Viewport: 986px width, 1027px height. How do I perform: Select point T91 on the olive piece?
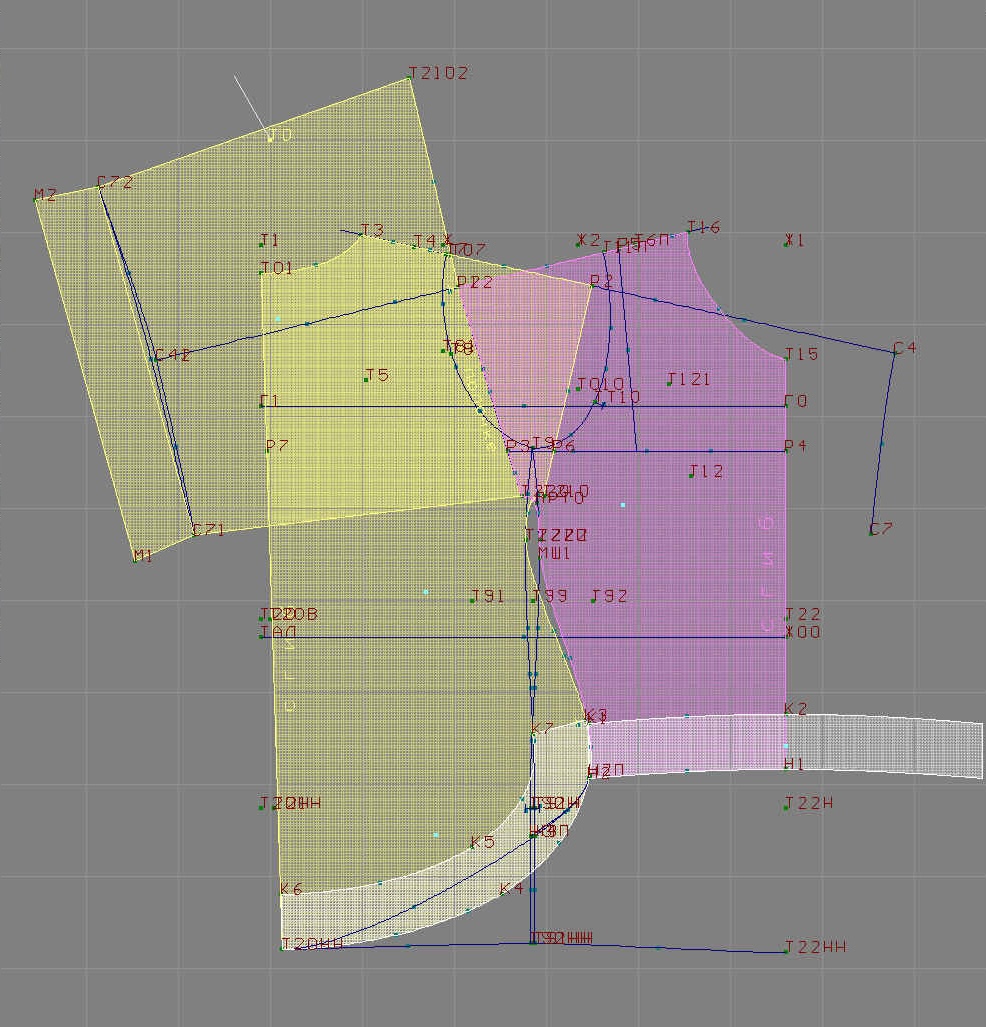(473, 600)
